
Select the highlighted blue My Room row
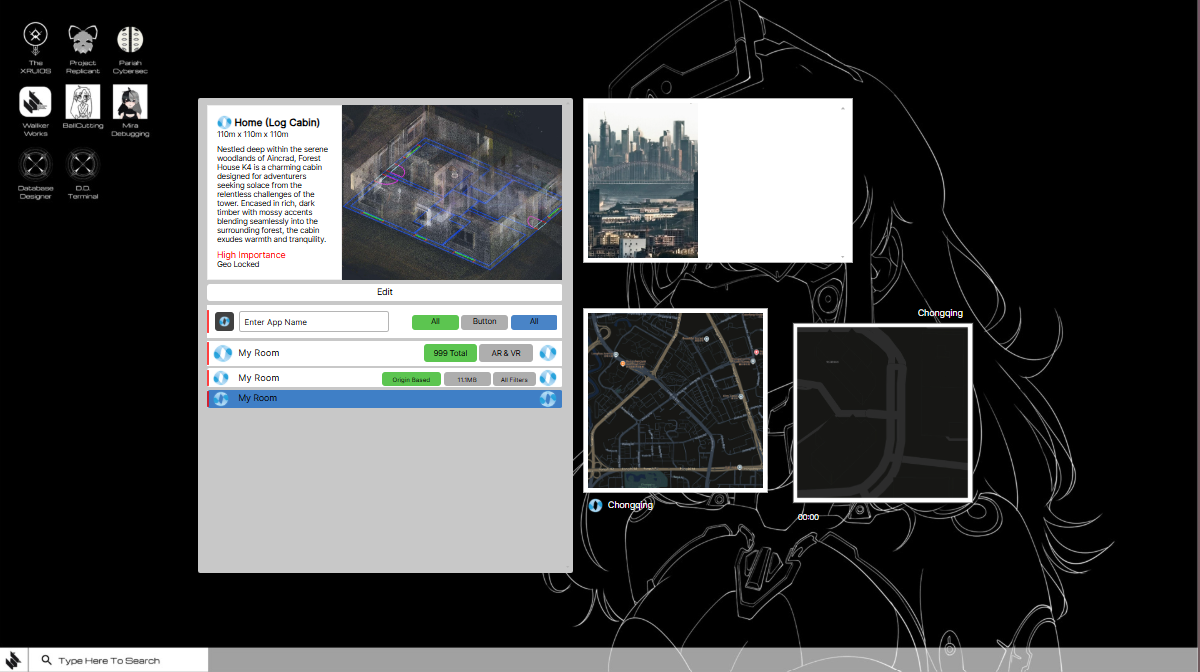(385, 399)
